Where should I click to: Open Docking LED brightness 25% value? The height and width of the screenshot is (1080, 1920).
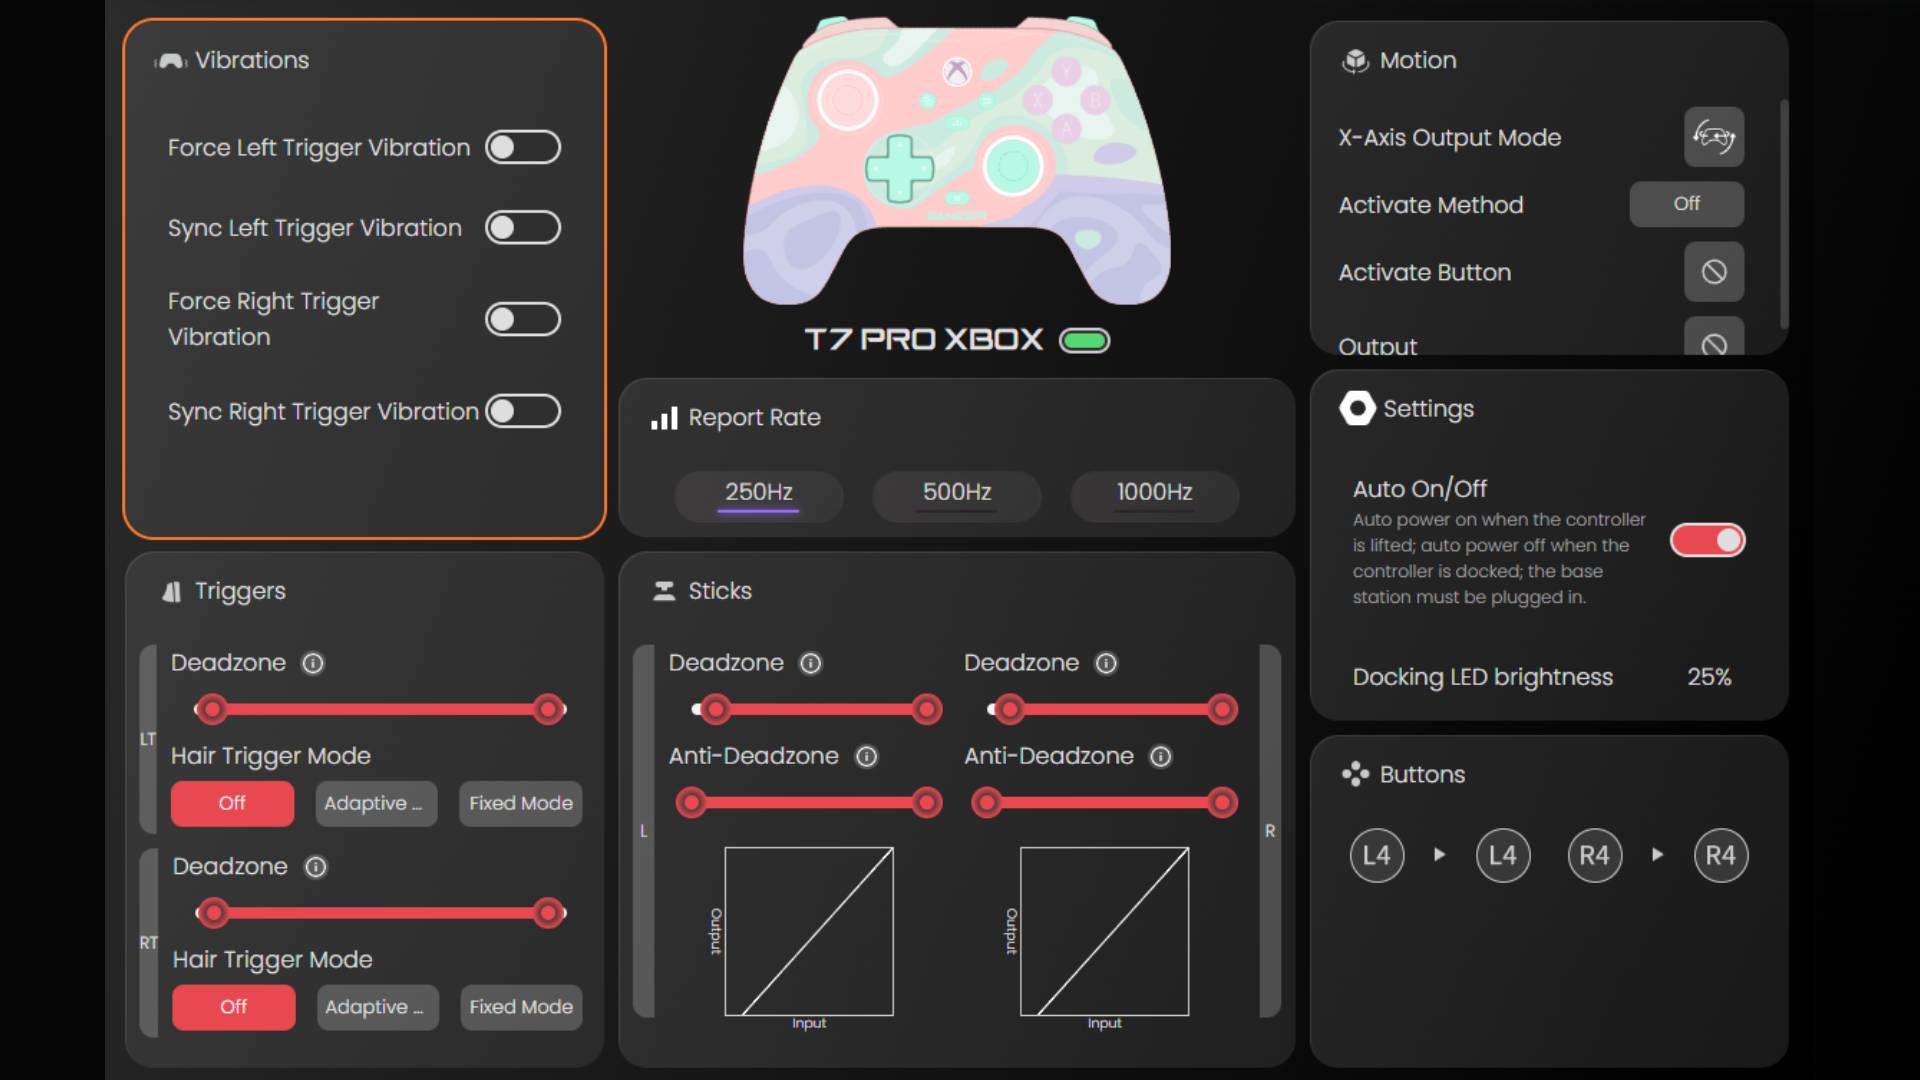pos(1709,677)
